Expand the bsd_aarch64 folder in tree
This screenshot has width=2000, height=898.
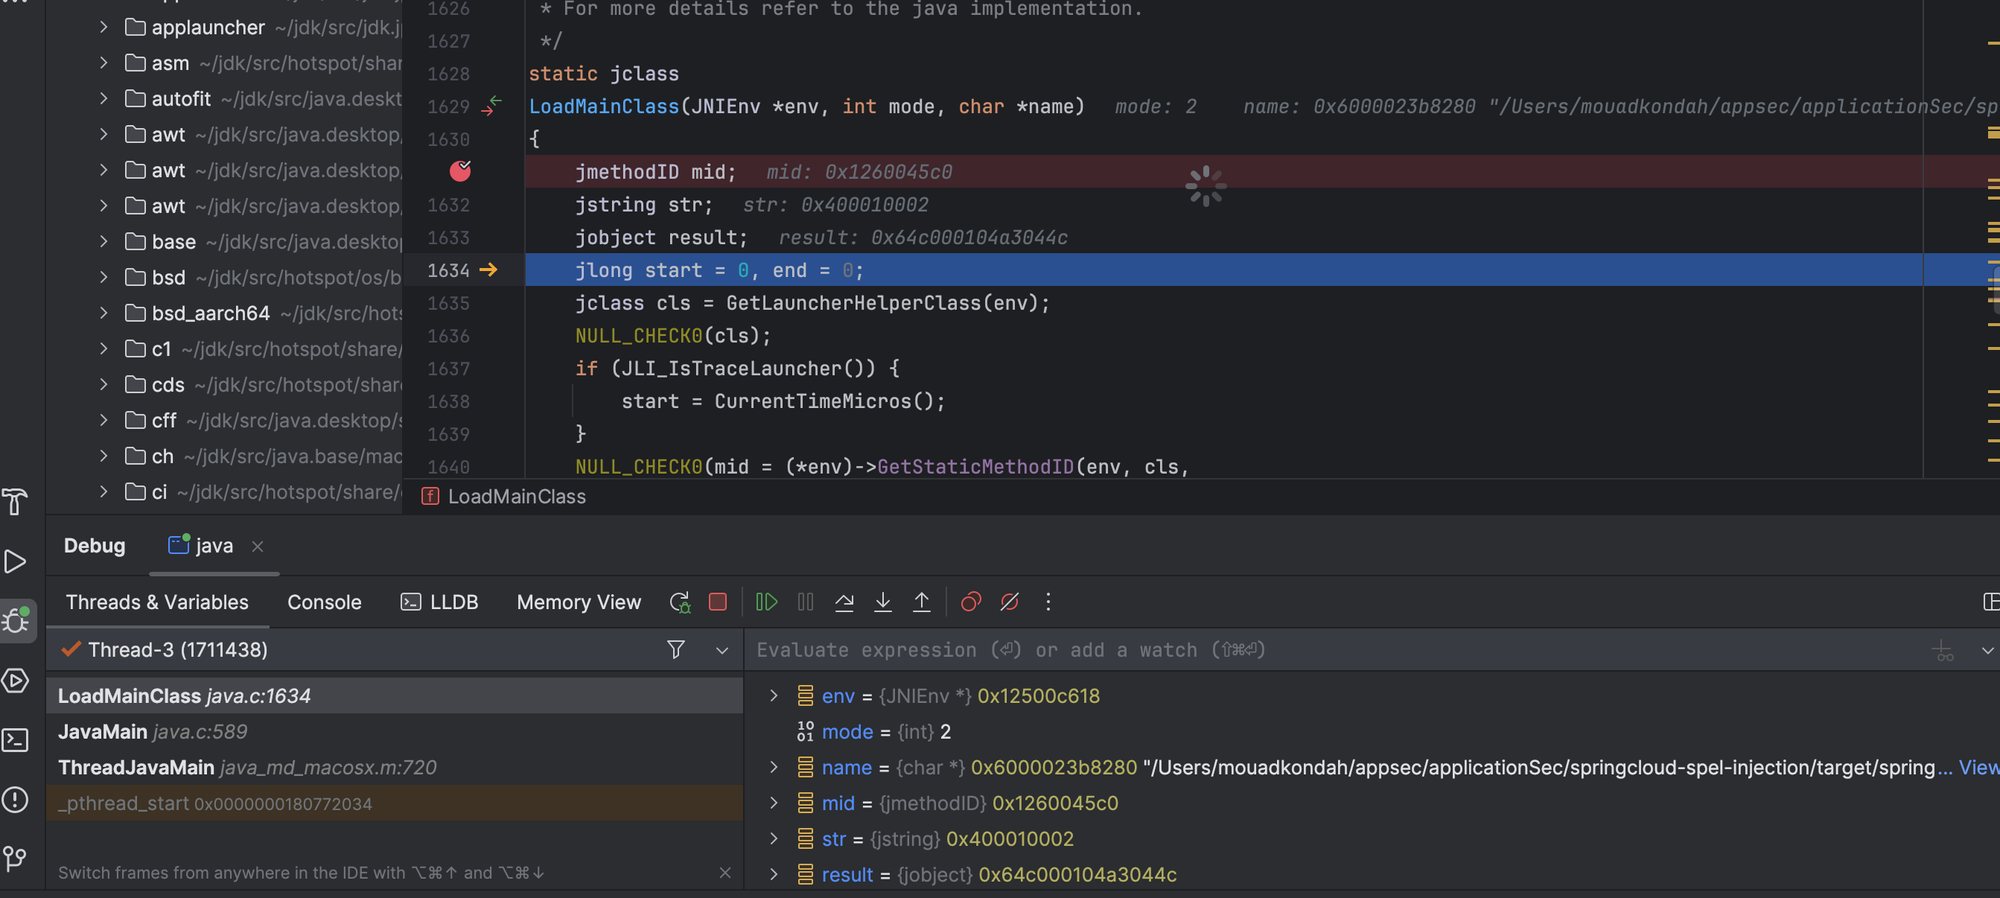click(104, 313)
